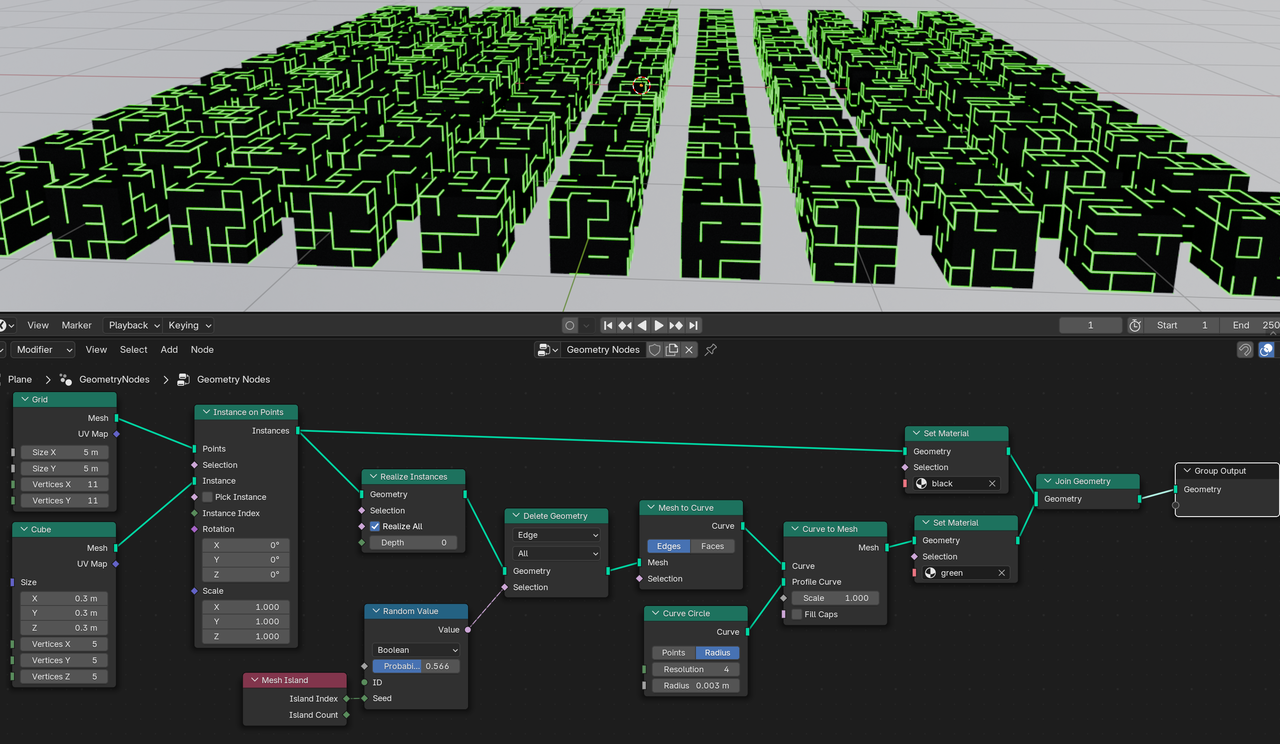Screen dimensions: 1280x744
Task: Click the green material sphere icon
Action: [x=931, y=573]
